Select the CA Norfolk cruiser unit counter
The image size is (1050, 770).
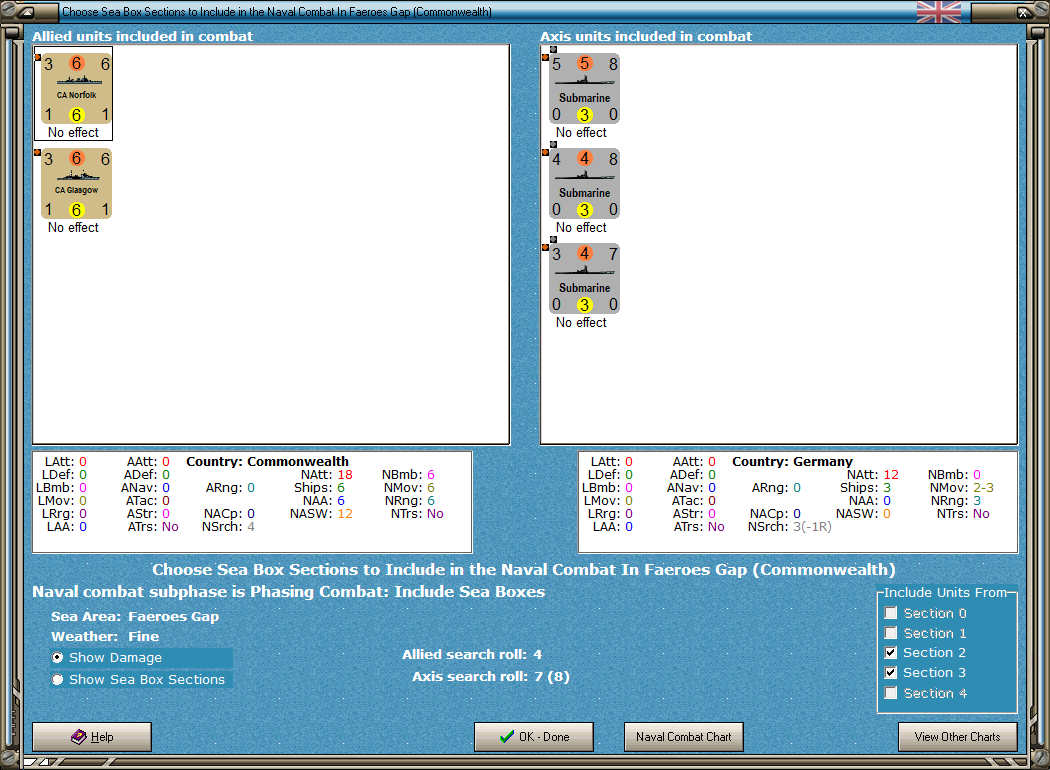coord(76,89)
